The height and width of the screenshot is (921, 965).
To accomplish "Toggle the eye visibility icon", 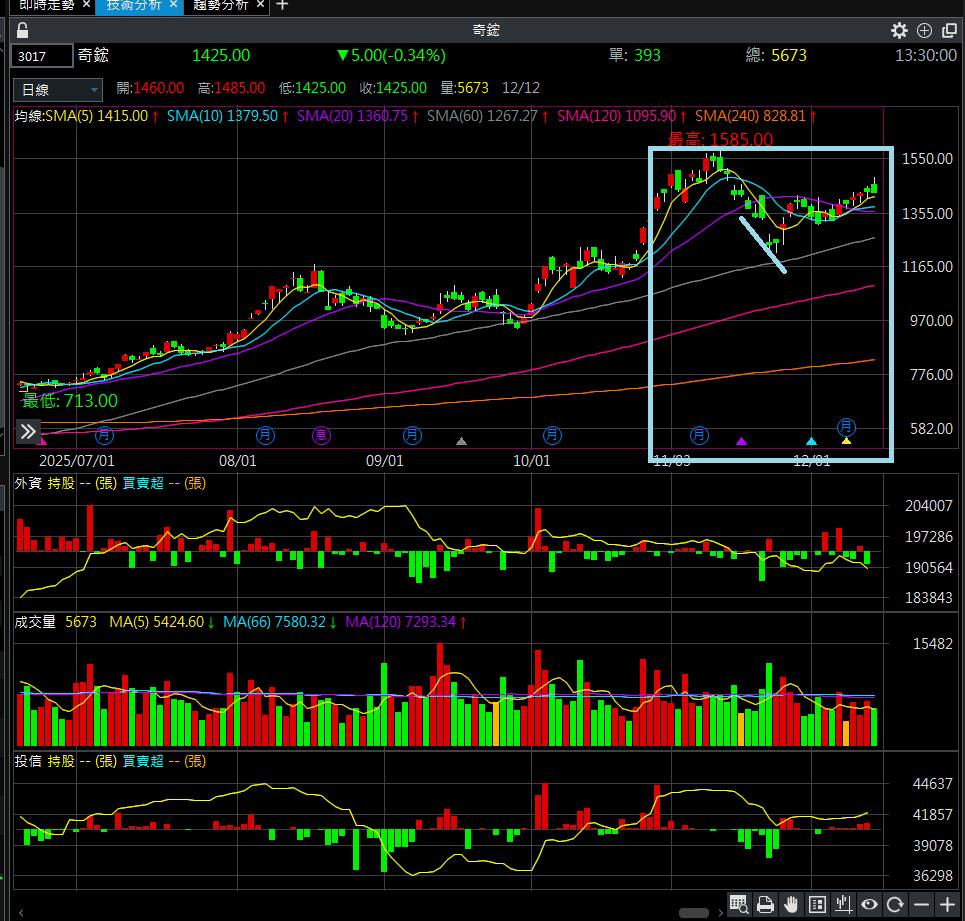I will 870,905.
